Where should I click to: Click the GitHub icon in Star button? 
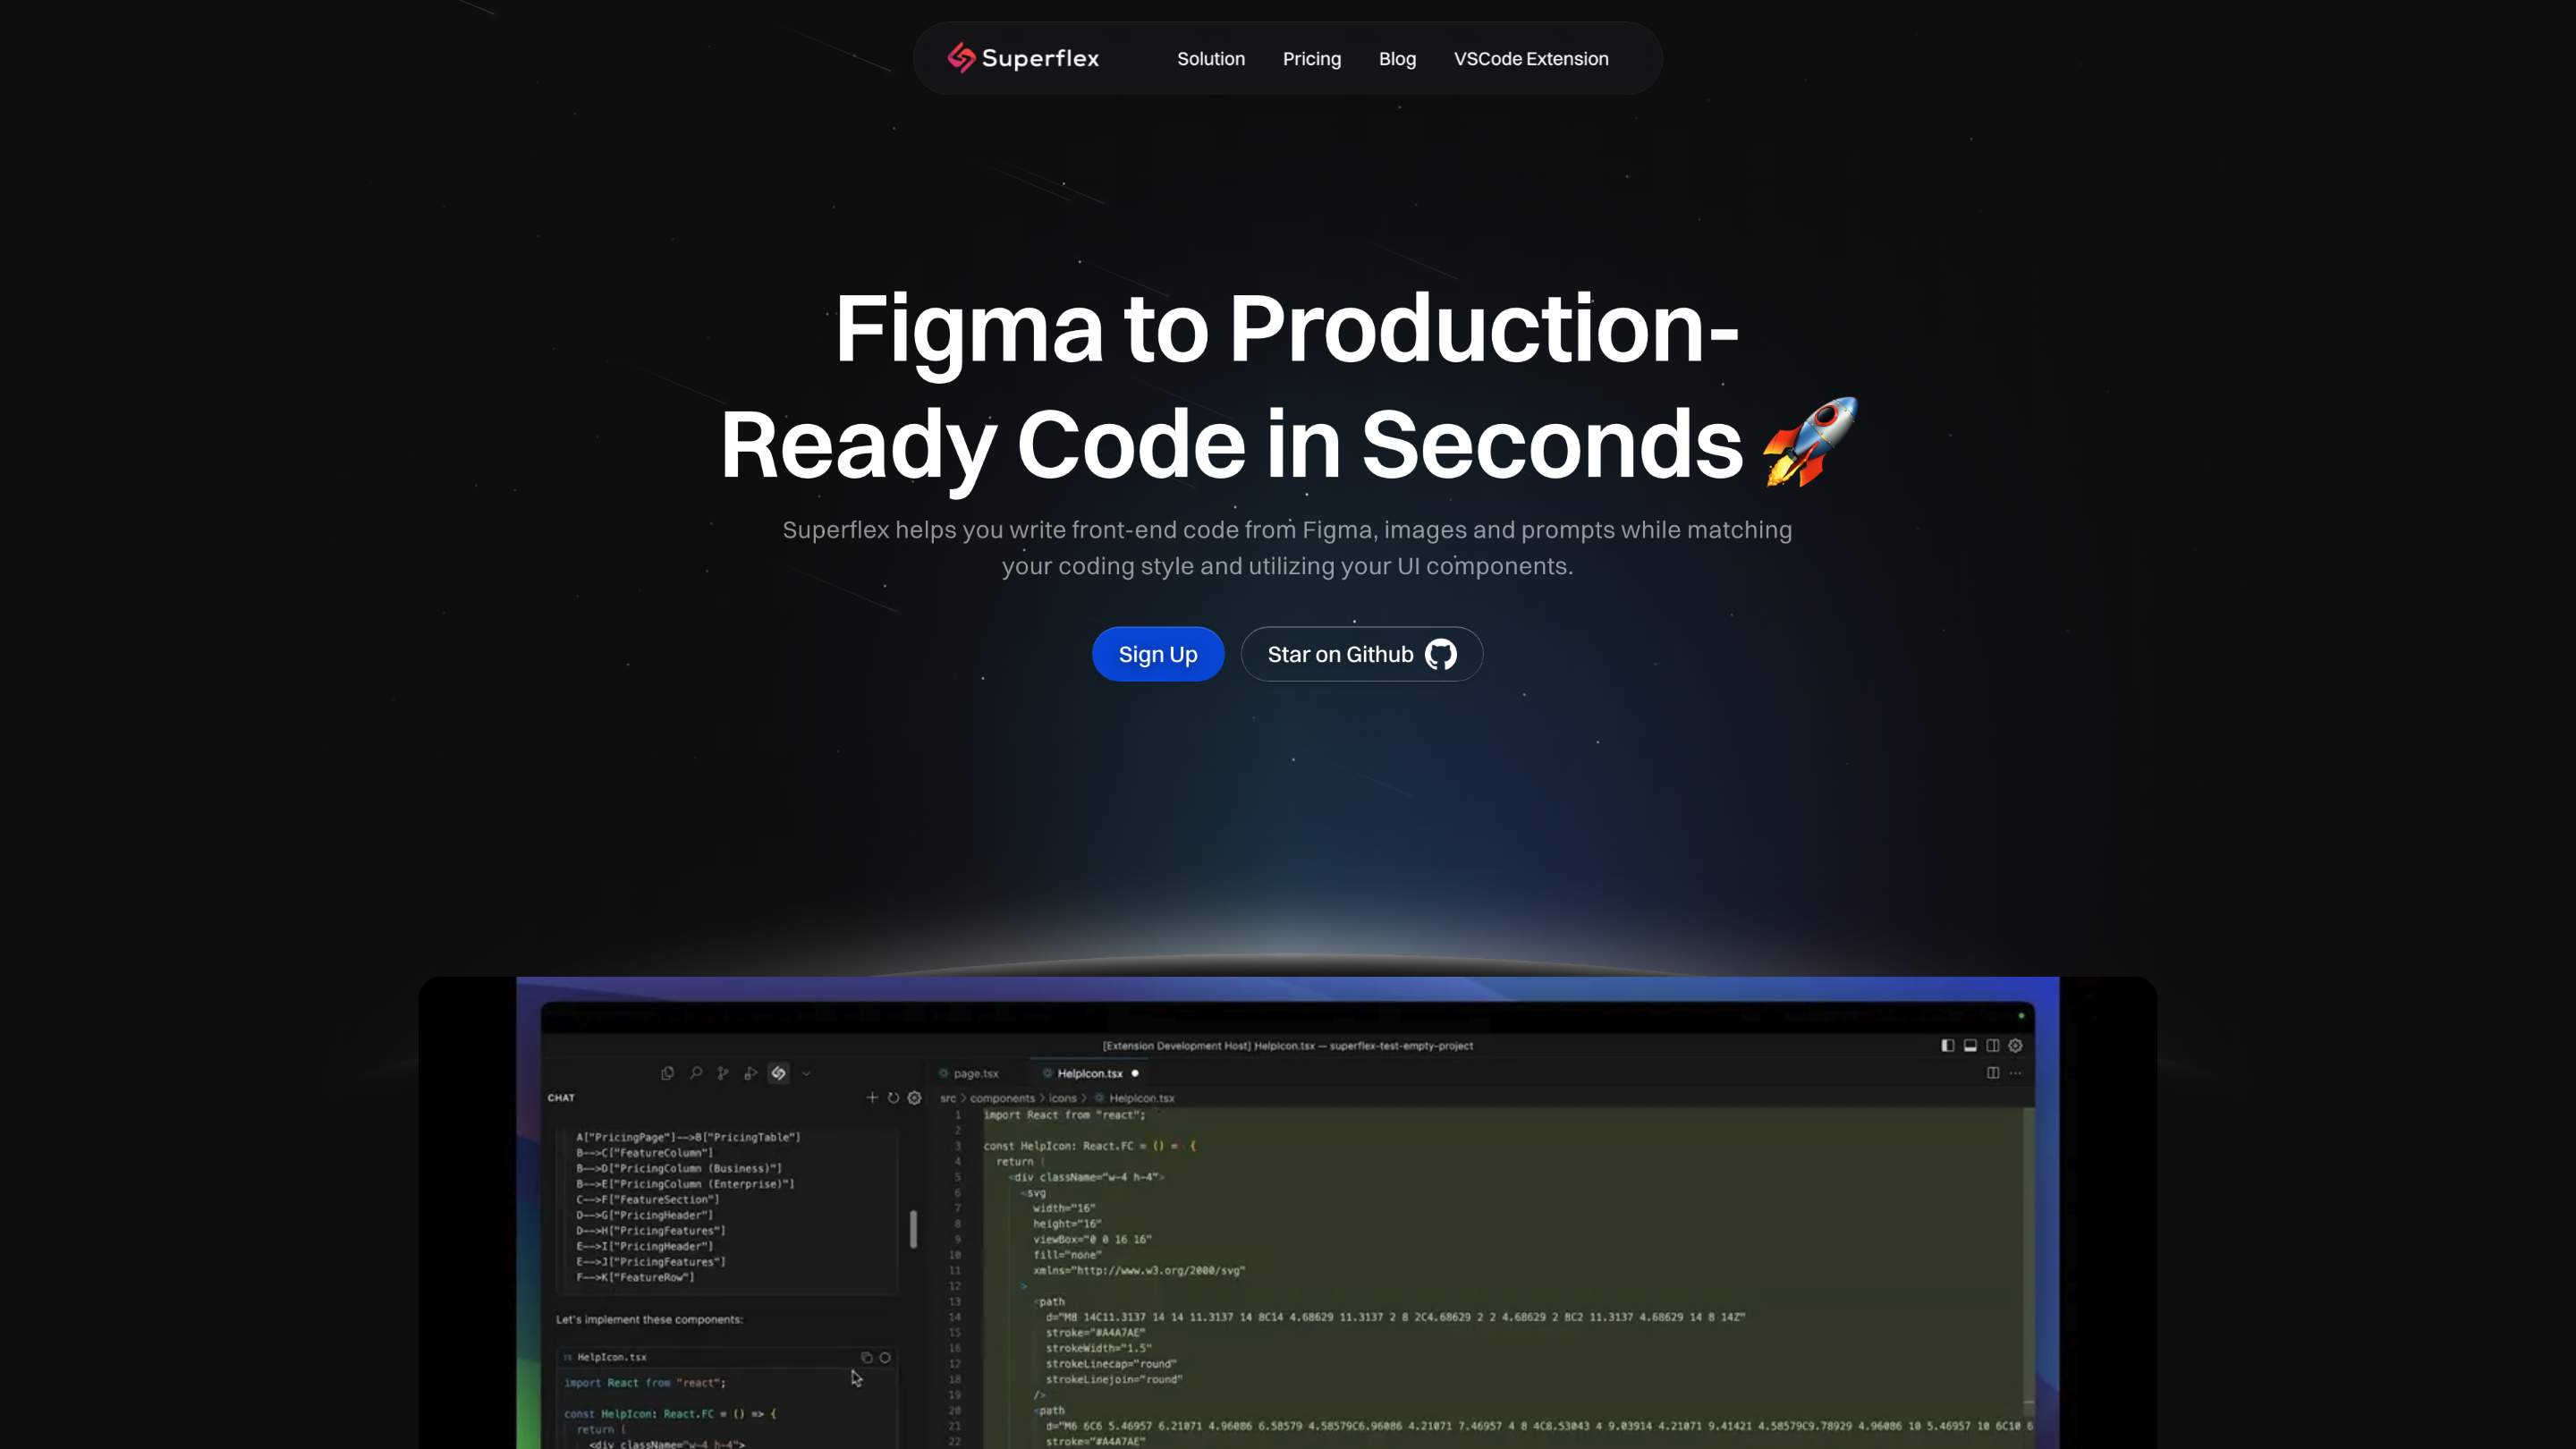click(x=1440, y=654)
